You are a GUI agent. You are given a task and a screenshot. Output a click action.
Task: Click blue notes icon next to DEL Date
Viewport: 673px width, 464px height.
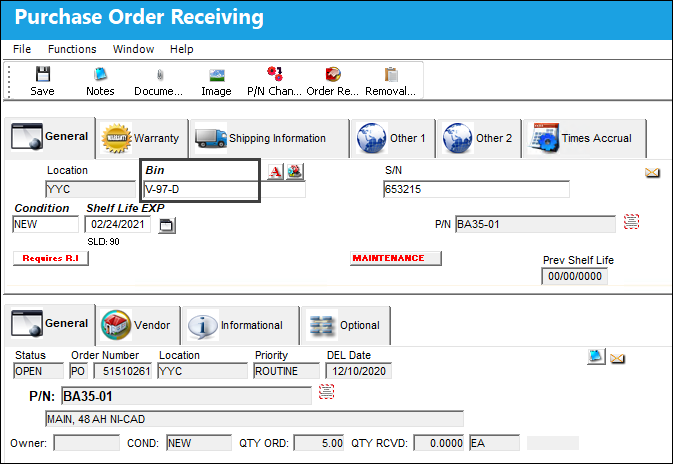596,356
